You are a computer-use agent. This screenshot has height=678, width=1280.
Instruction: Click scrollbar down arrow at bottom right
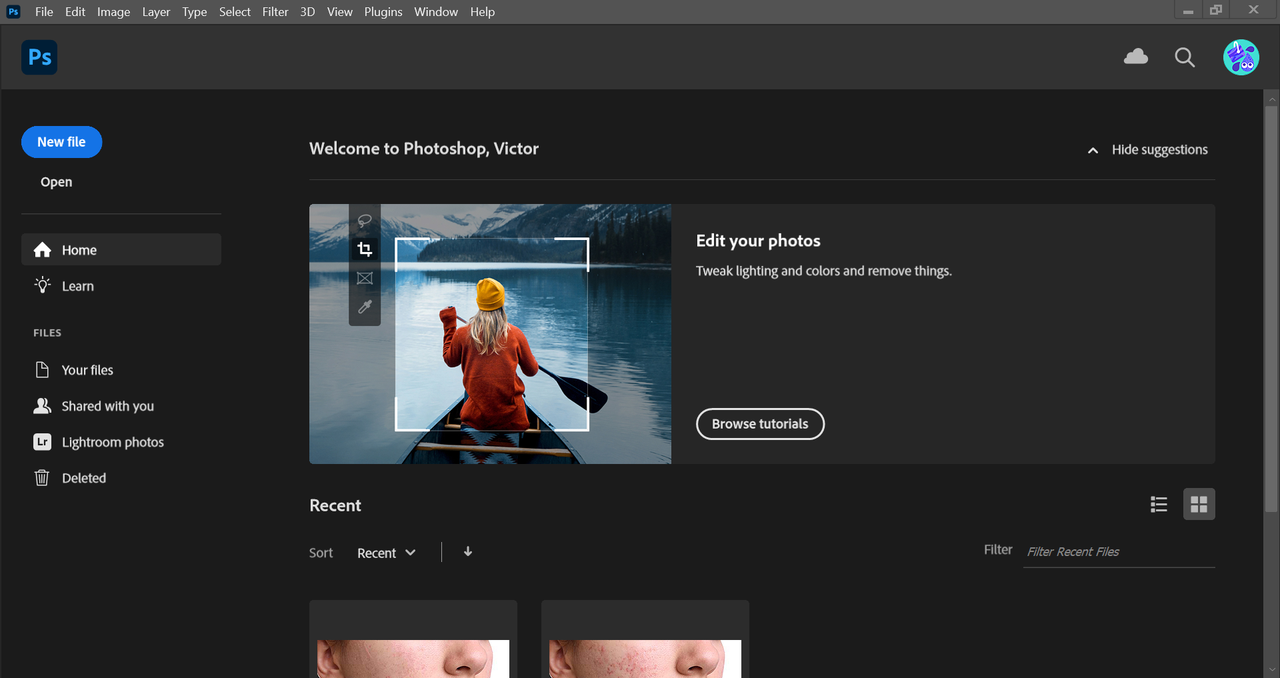1272,669
